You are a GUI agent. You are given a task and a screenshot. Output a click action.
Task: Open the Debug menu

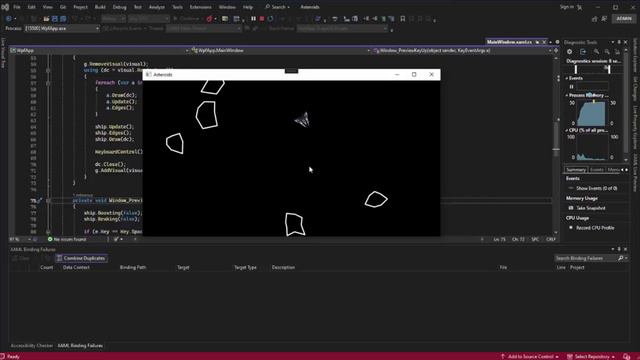point(119,7)
